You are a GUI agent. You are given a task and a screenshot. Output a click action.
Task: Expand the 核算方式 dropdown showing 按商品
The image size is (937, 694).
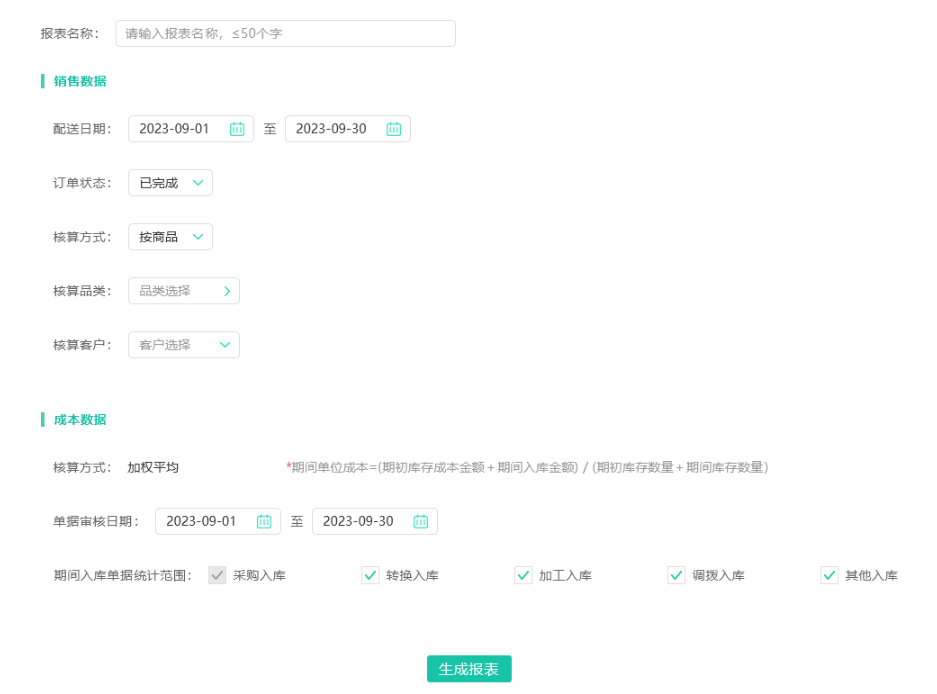pyautogui.click(x=170, y=237)
